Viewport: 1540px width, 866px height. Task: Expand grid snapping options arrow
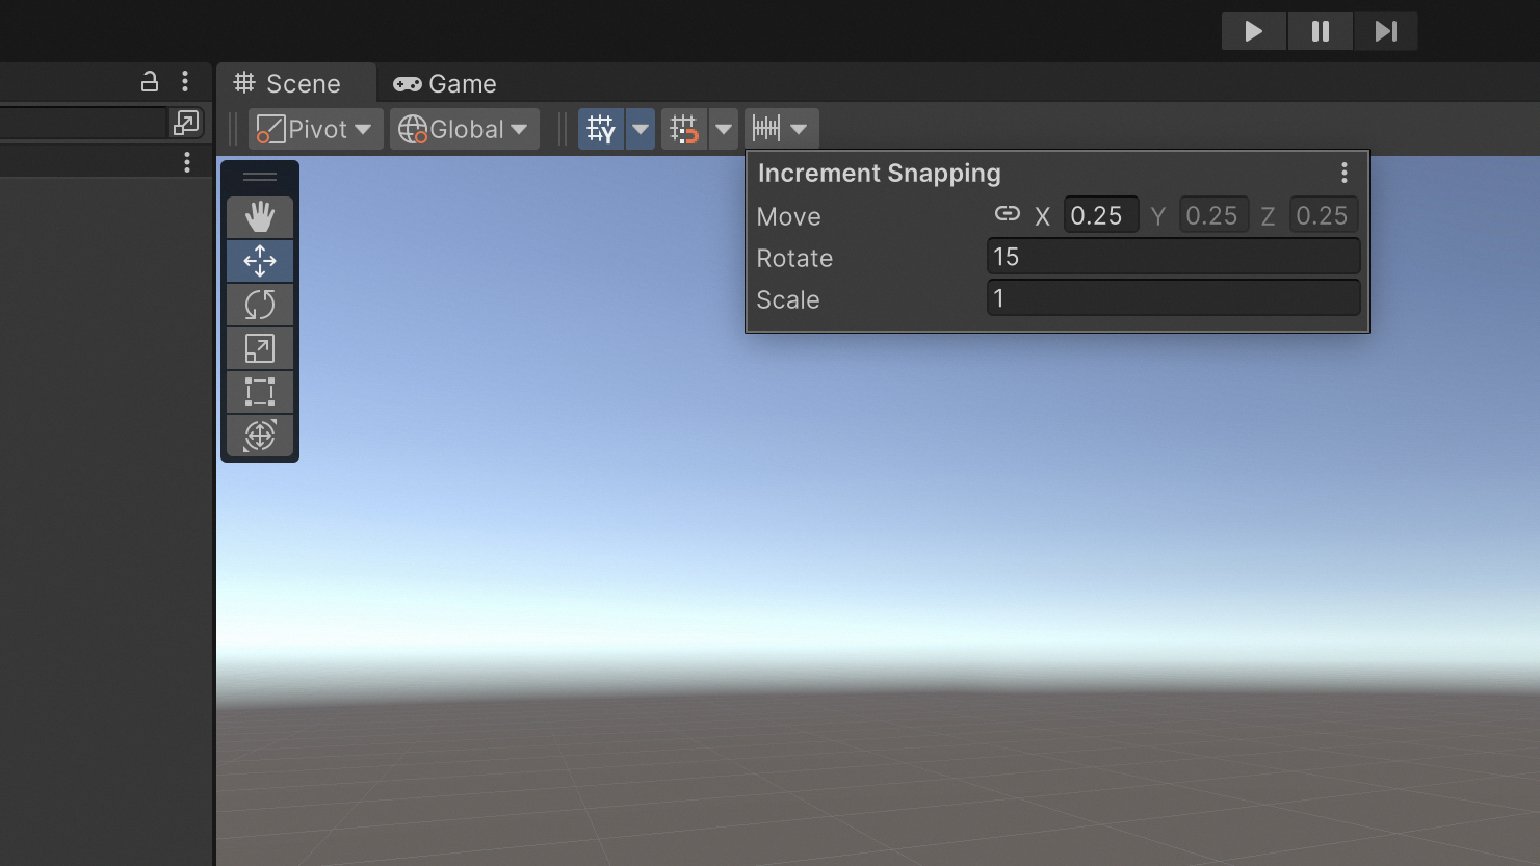coord(723,129)
